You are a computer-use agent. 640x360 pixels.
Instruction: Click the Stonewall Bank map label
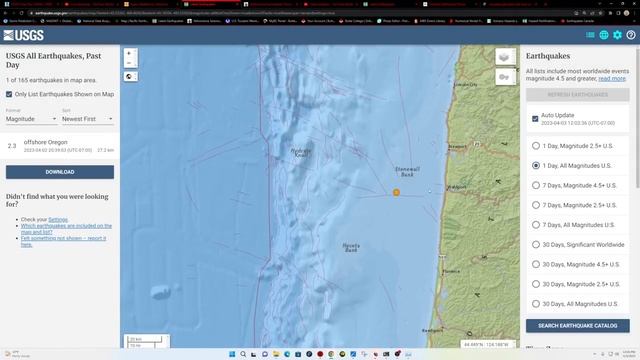(x=407, y=171)
